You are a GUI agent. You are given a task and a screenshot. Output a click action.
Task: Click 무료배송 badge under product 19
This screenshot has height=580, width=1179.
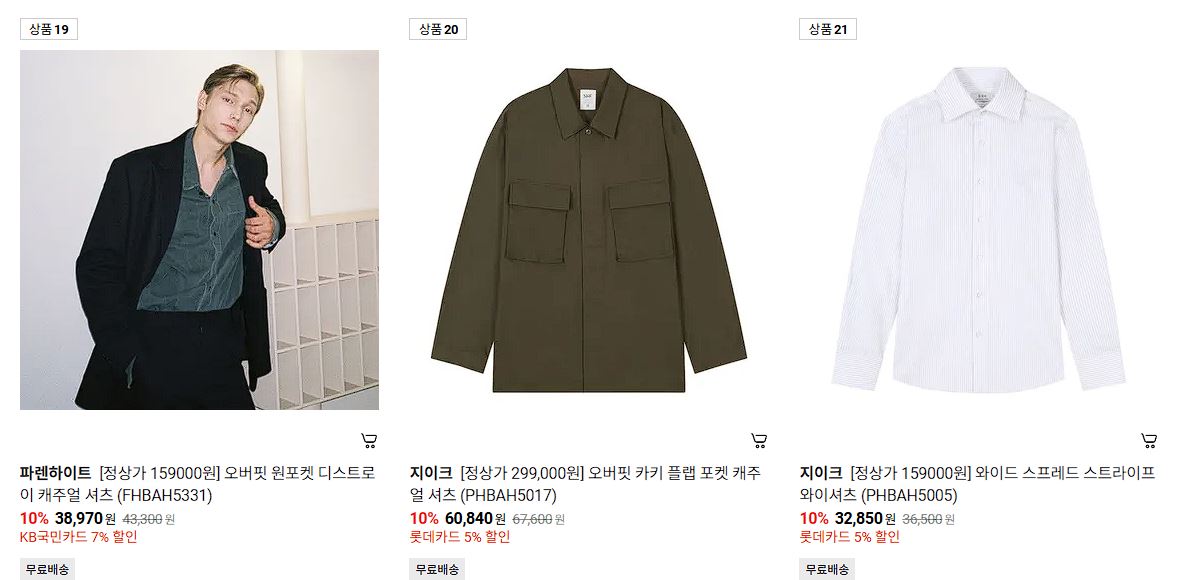click(x=47, y=569)
